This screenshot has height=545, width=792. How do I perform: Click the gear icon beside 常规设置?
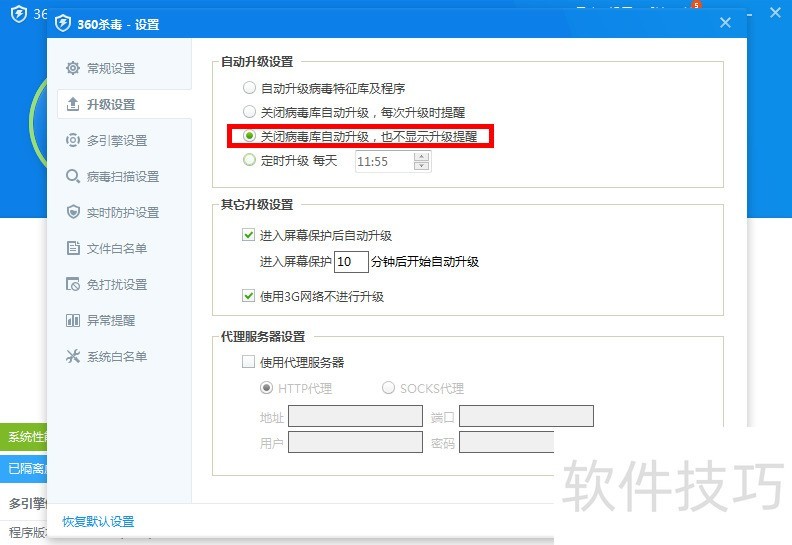pyautogui.click(x=73, y=68)
